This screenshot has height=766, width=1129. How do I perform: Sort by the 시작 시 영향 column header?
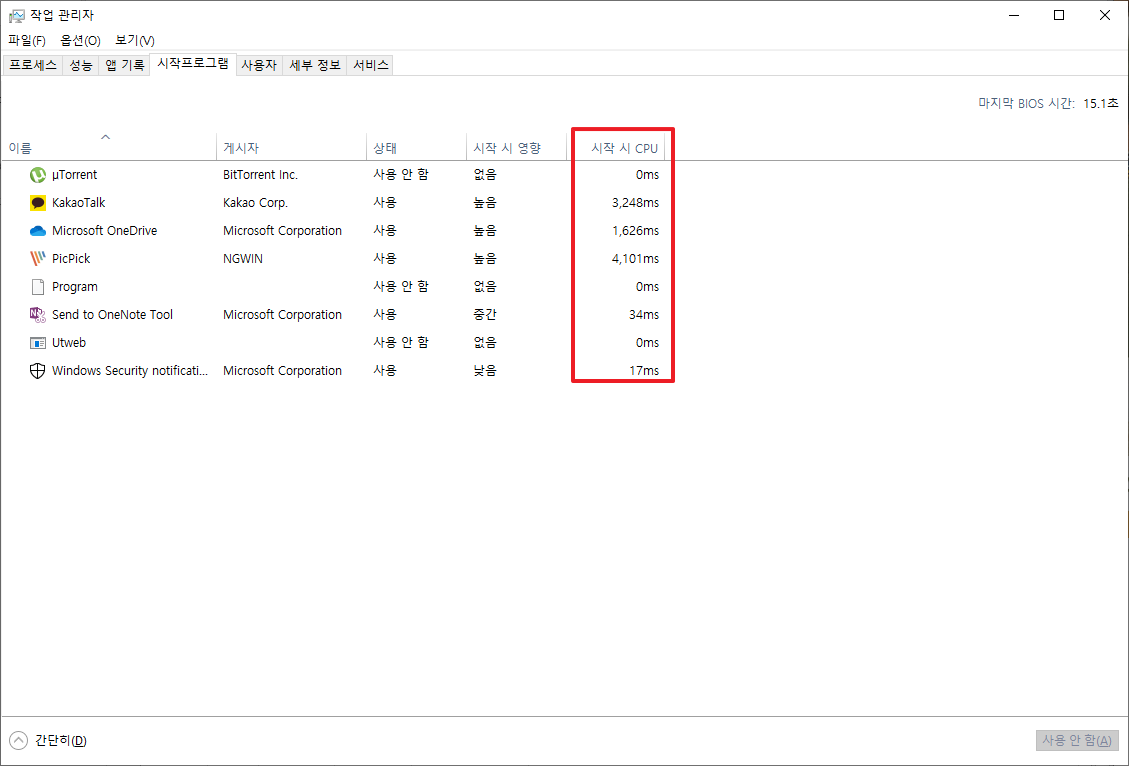click(516, 148)
